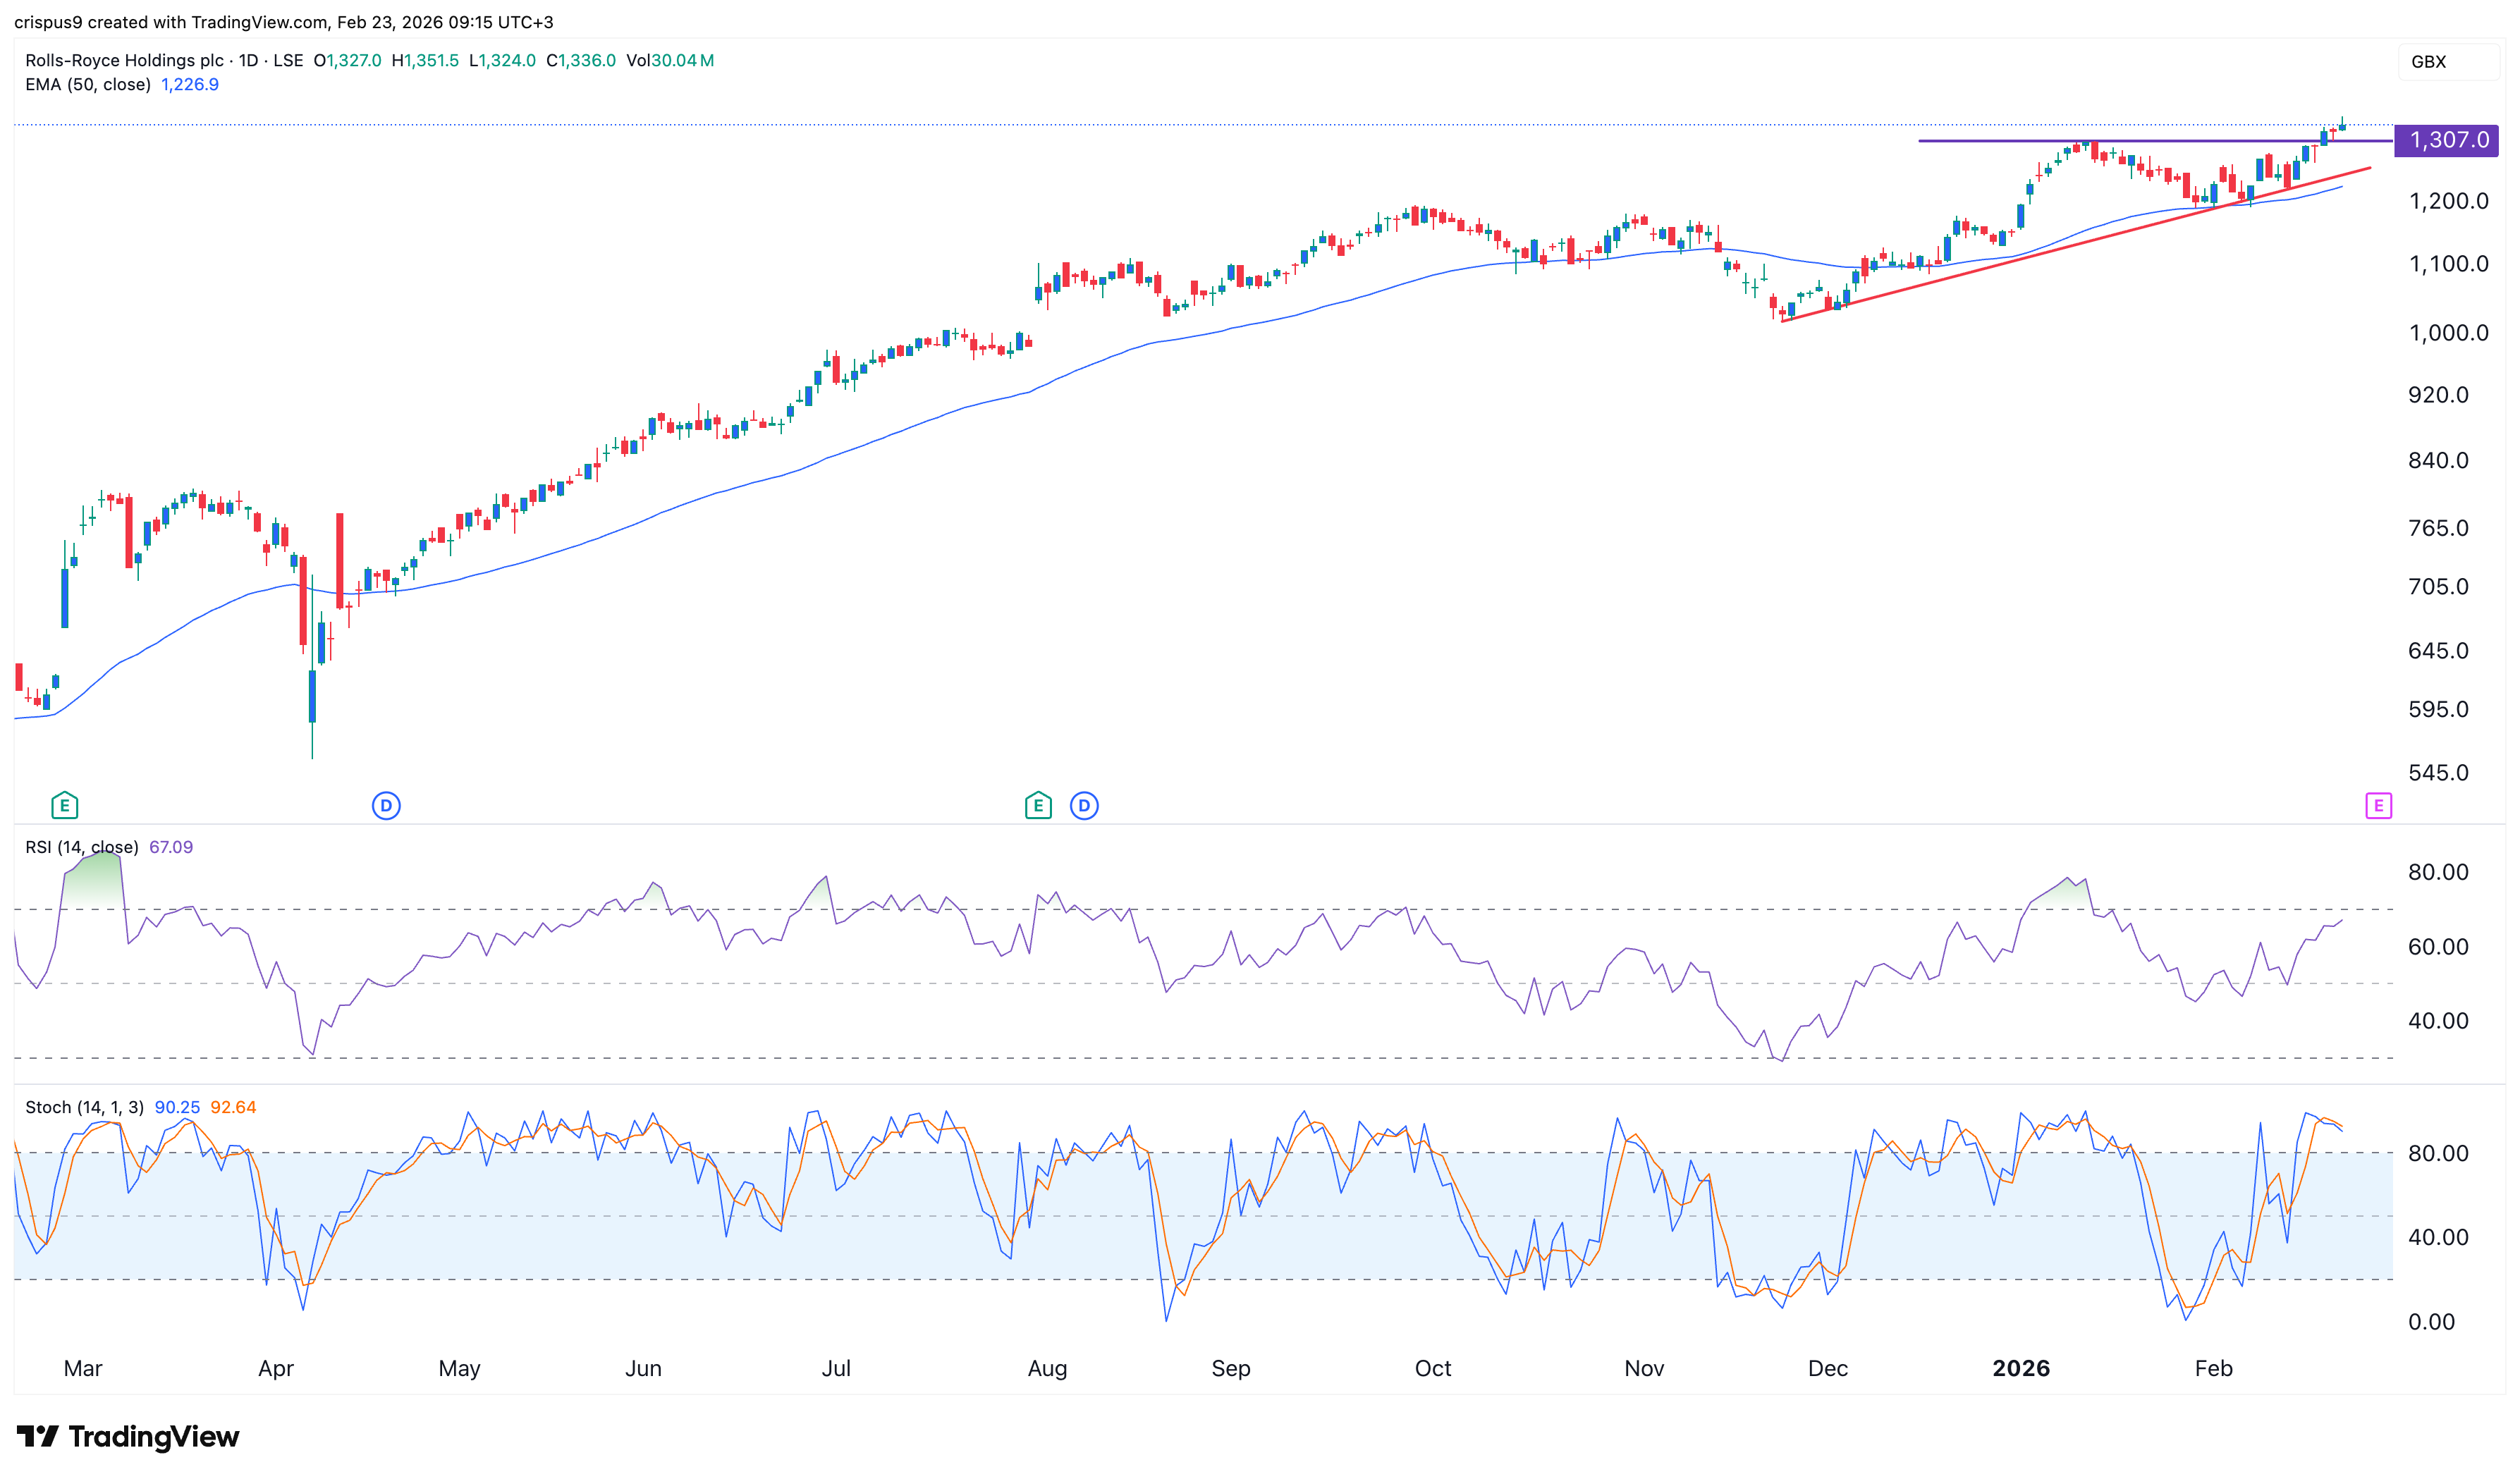2520x1479 pixels.
Task: Click the Stoch (14, 1, 3) indicator label
Action: 84,1107
